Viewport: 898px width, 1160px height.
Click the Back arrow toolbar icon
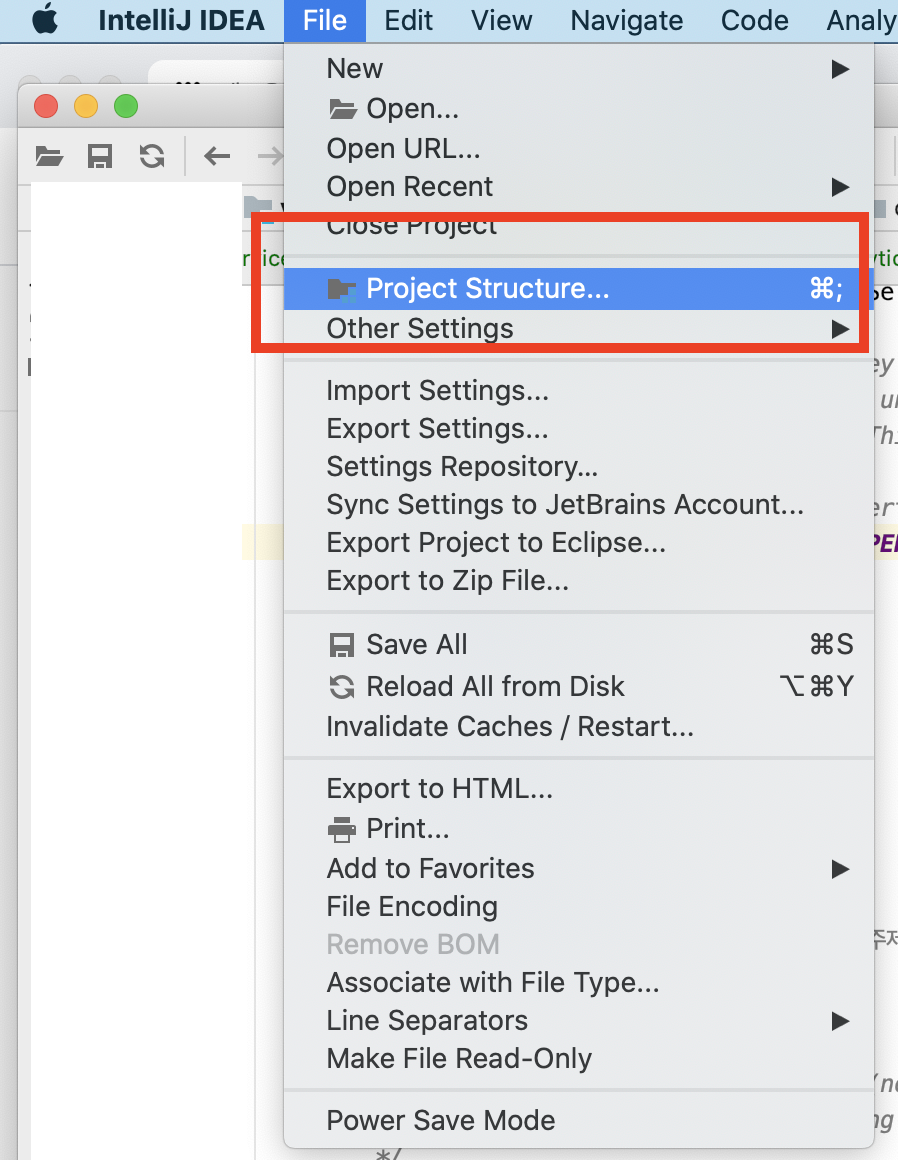217,156
